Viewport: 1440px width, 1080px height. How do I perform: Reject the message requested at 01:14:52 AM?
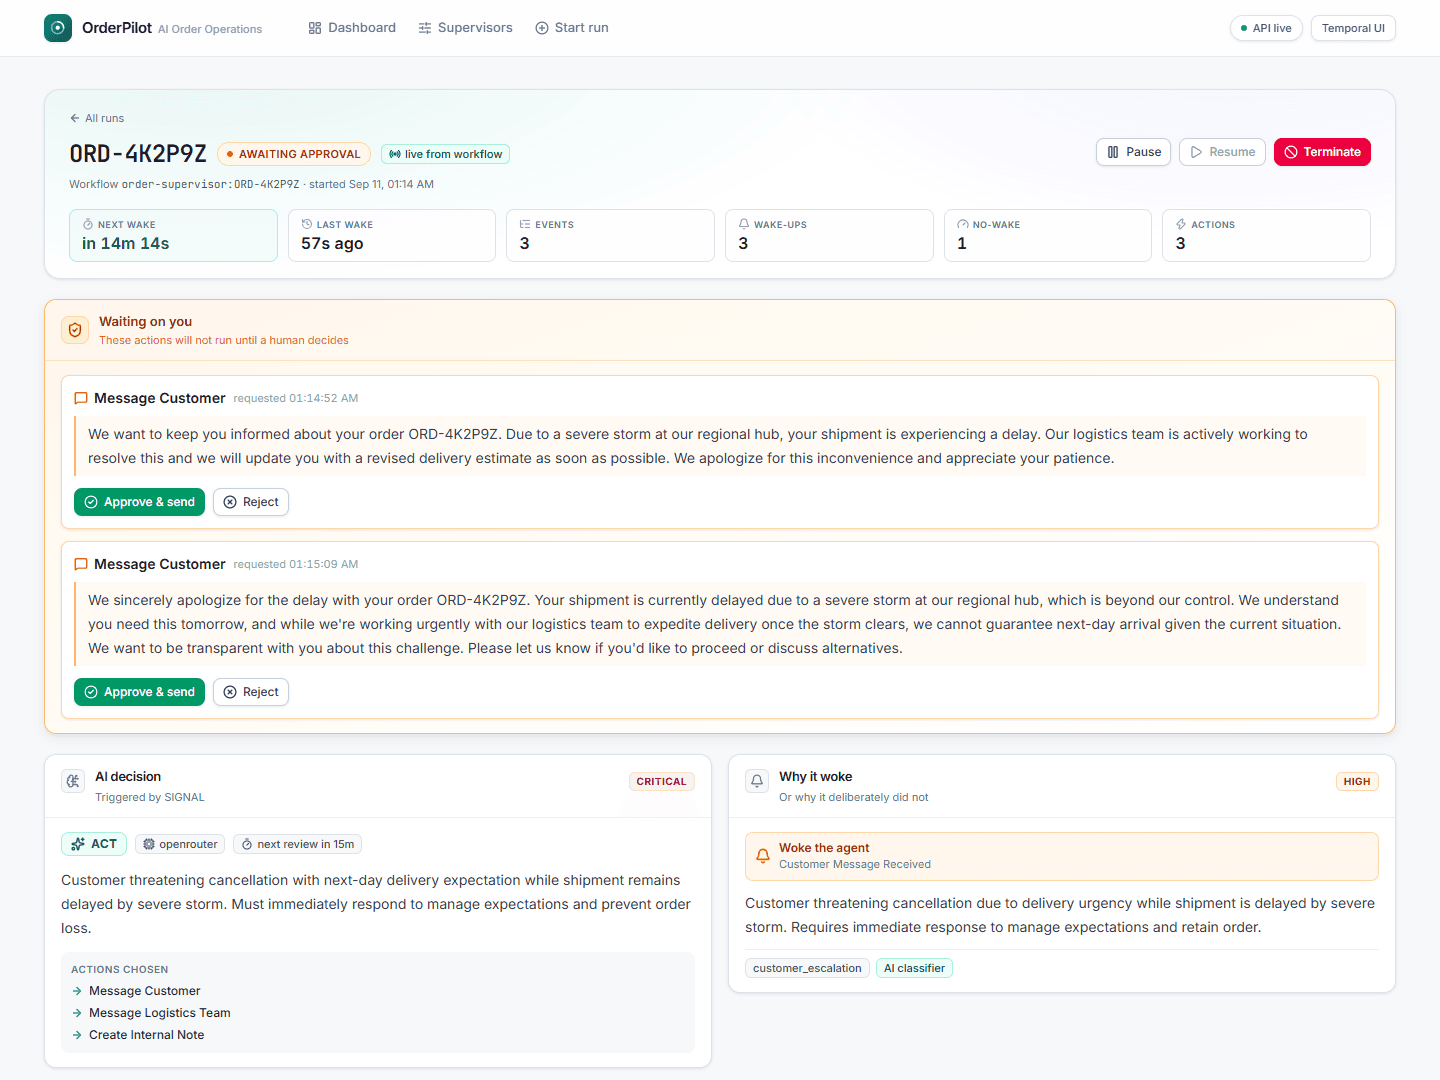(251, 502)
